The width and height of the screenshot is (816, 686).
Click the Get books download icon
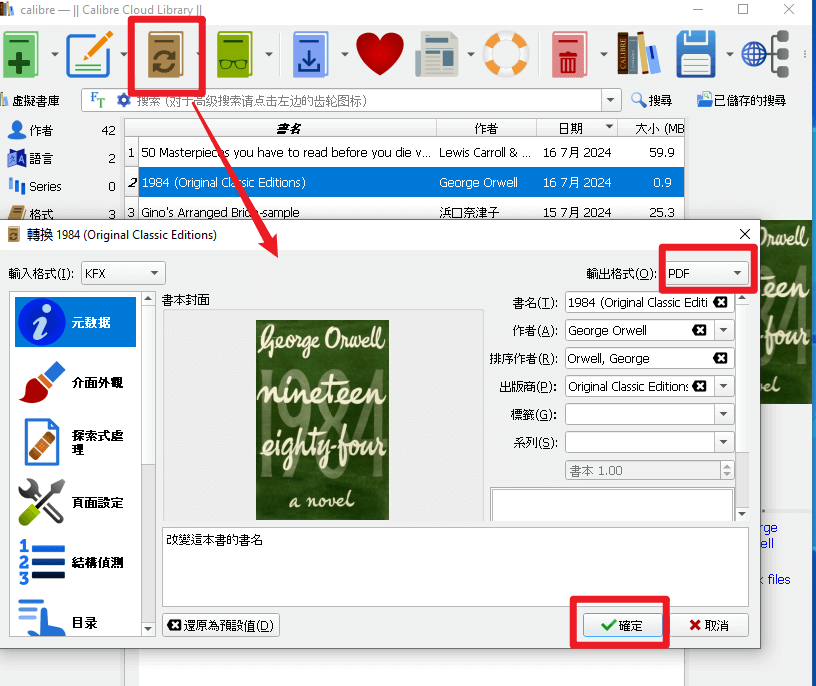(x=310, y=54)
